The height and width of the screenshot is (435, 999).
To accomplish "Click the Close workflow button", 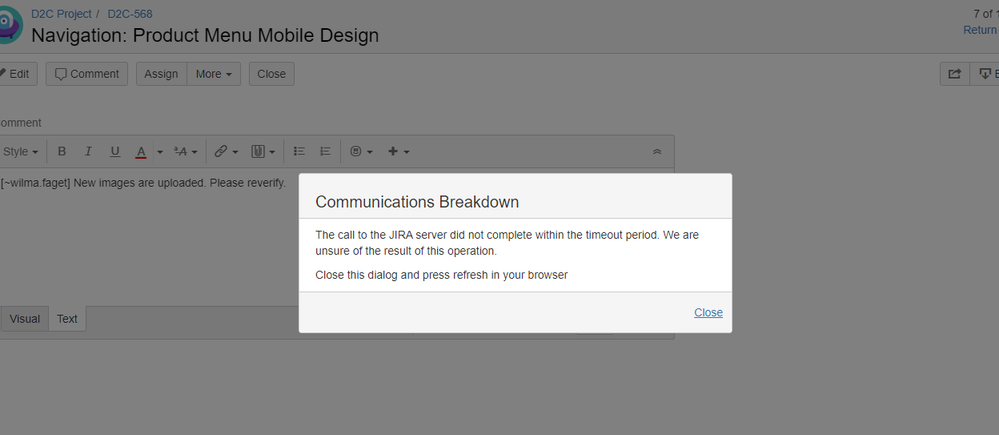I will click(x=271, y=74).
